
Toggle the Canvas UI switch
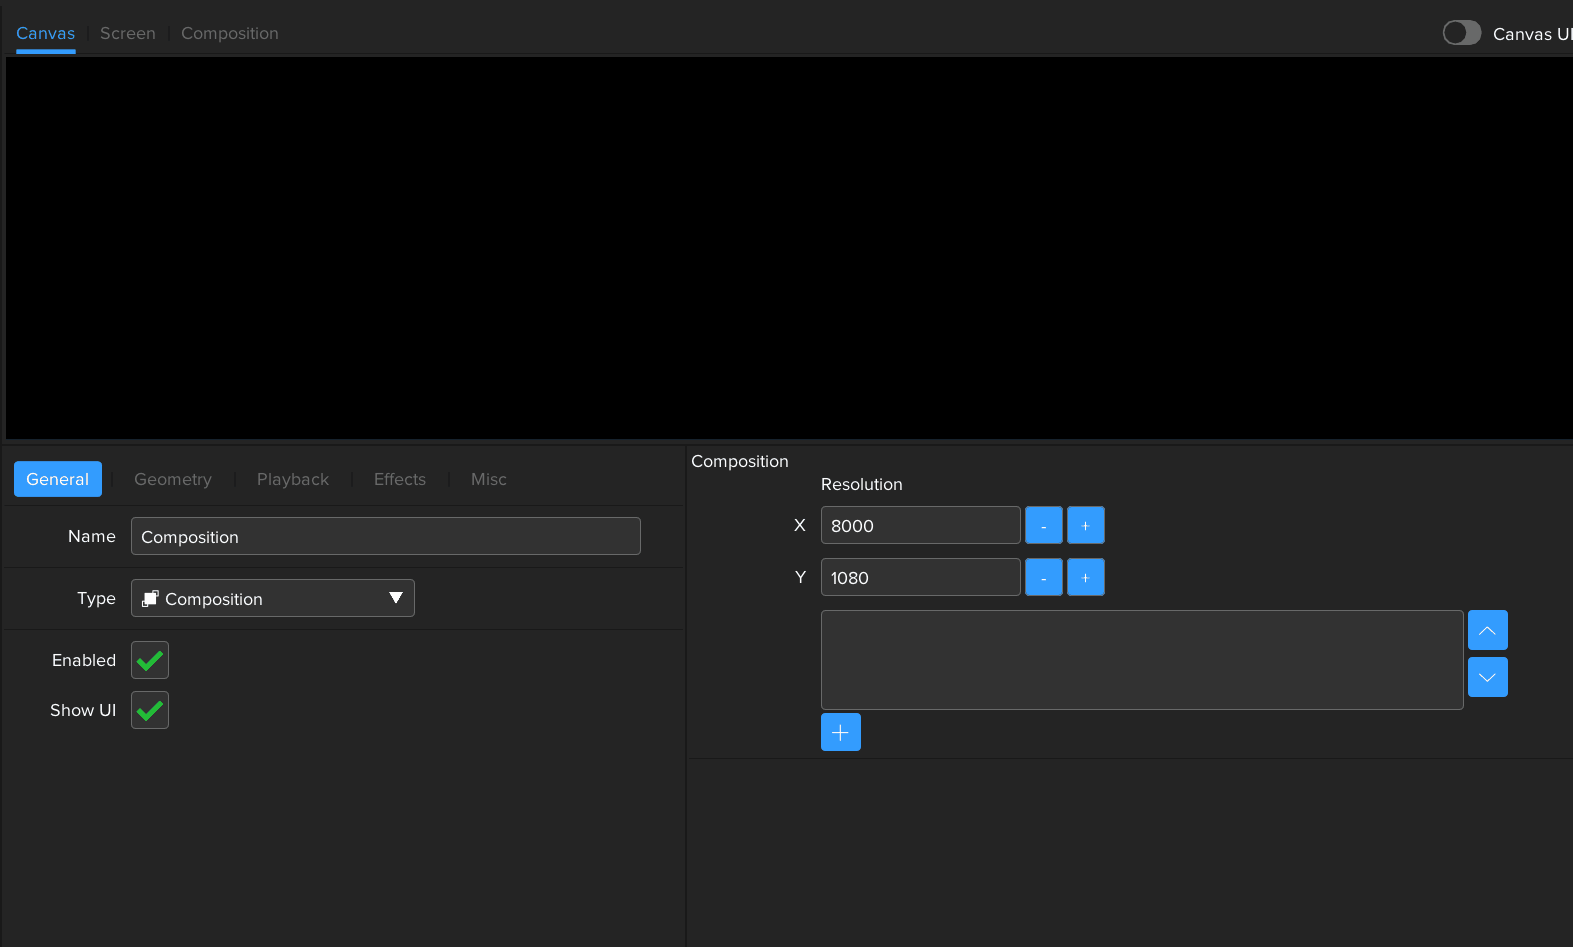(1461, 33)
